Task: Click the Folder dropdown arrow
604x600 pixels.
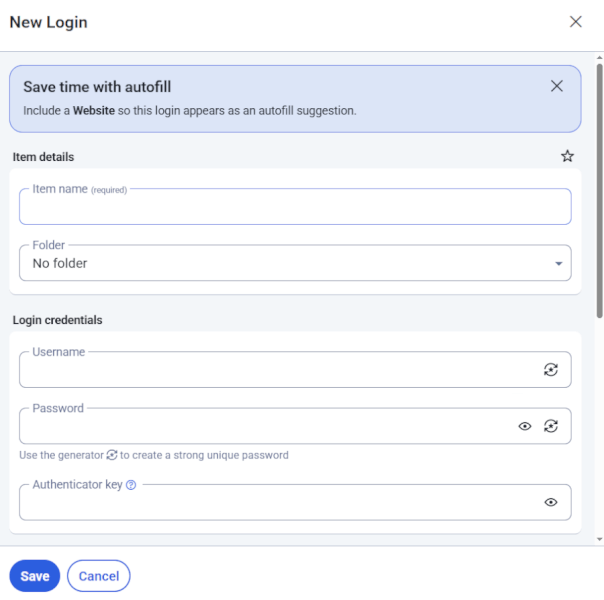Action: [x=559, y=264]
